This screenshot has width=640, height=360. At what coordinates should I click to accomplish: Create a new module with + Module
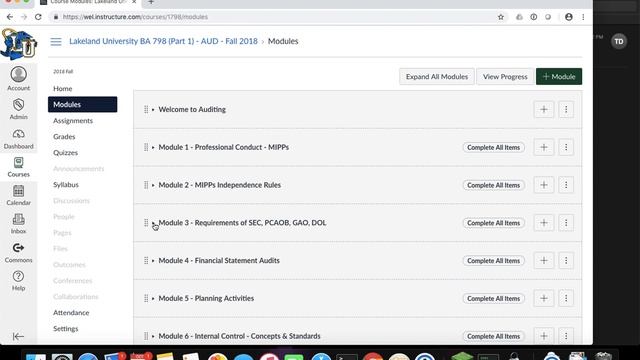559,77
